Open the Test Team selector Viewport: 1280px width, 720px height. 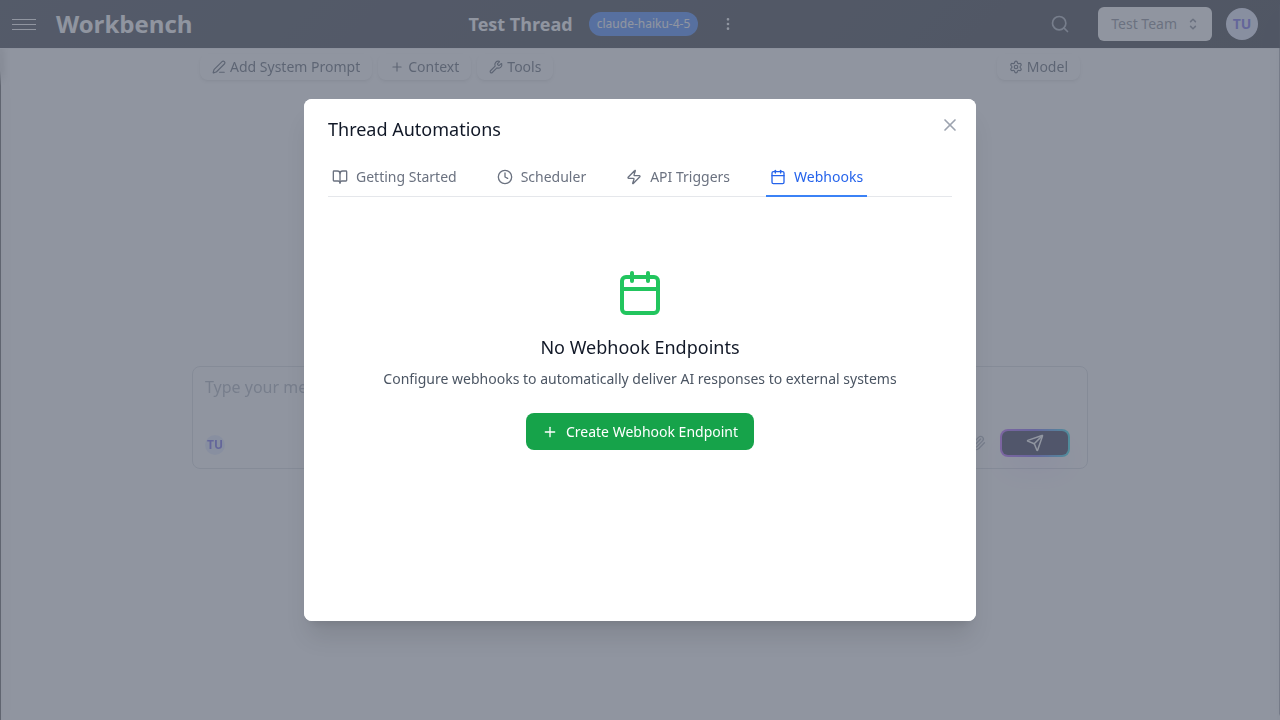pos(1154,23)
